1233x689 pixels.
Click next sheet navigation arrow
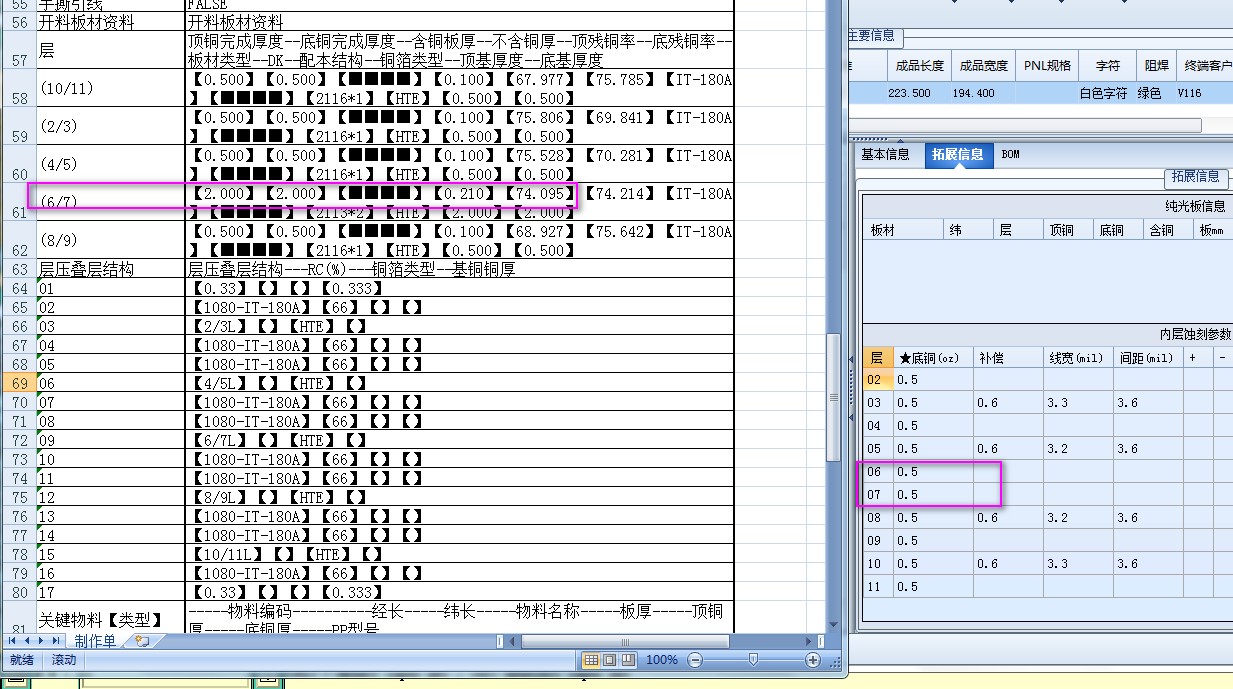coord(41,640)
